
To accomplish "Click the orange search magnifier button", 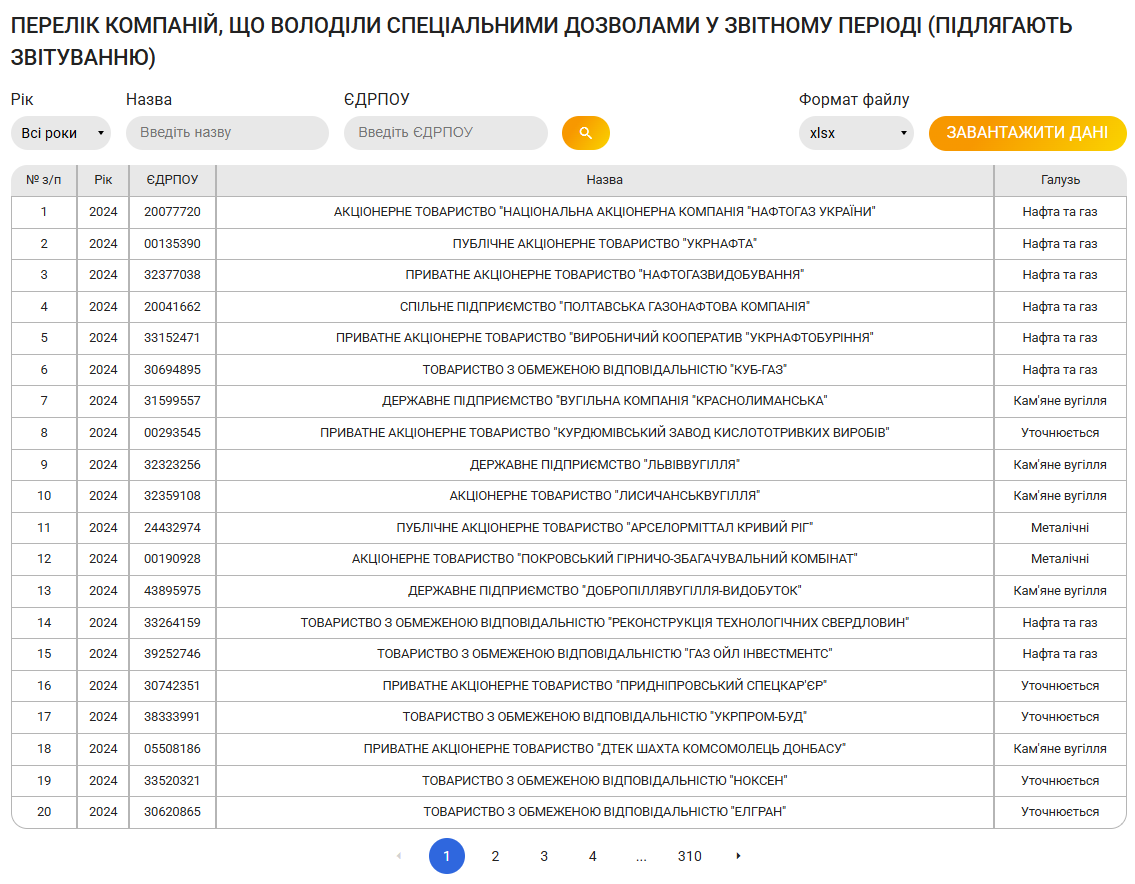I will pos(586,133).
